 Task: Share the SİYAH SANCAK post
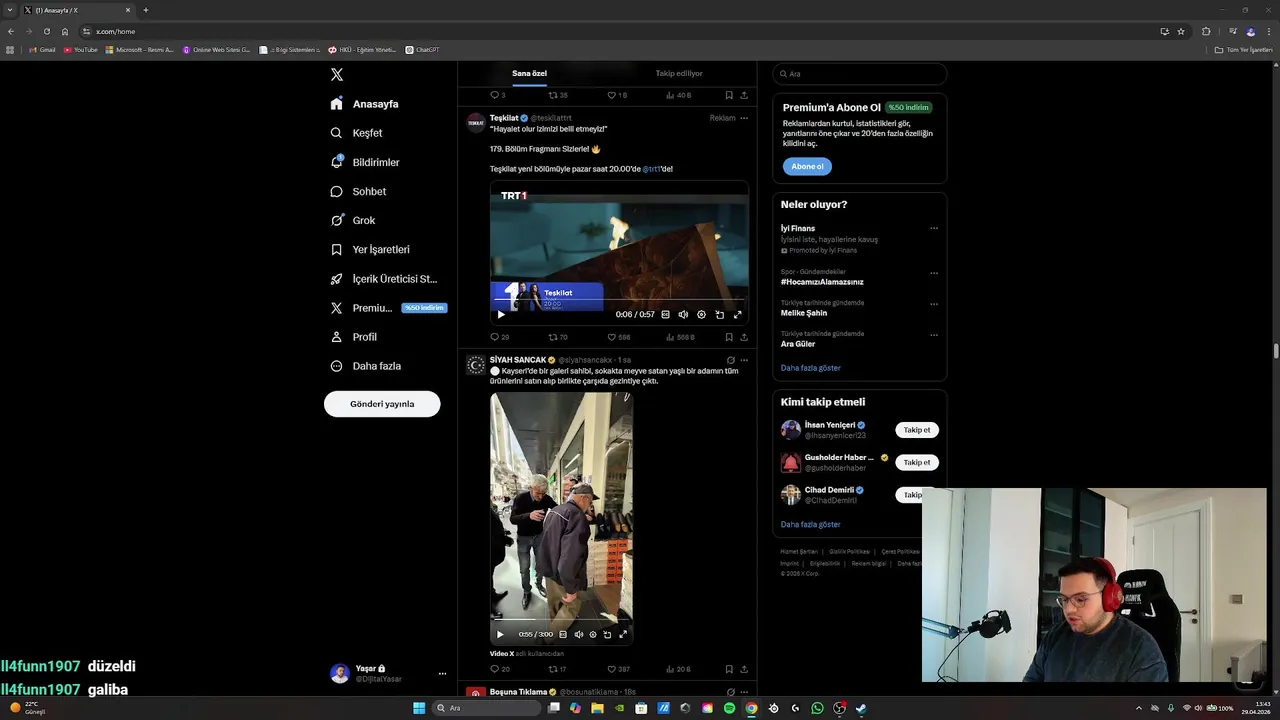(x=744, y=669)
